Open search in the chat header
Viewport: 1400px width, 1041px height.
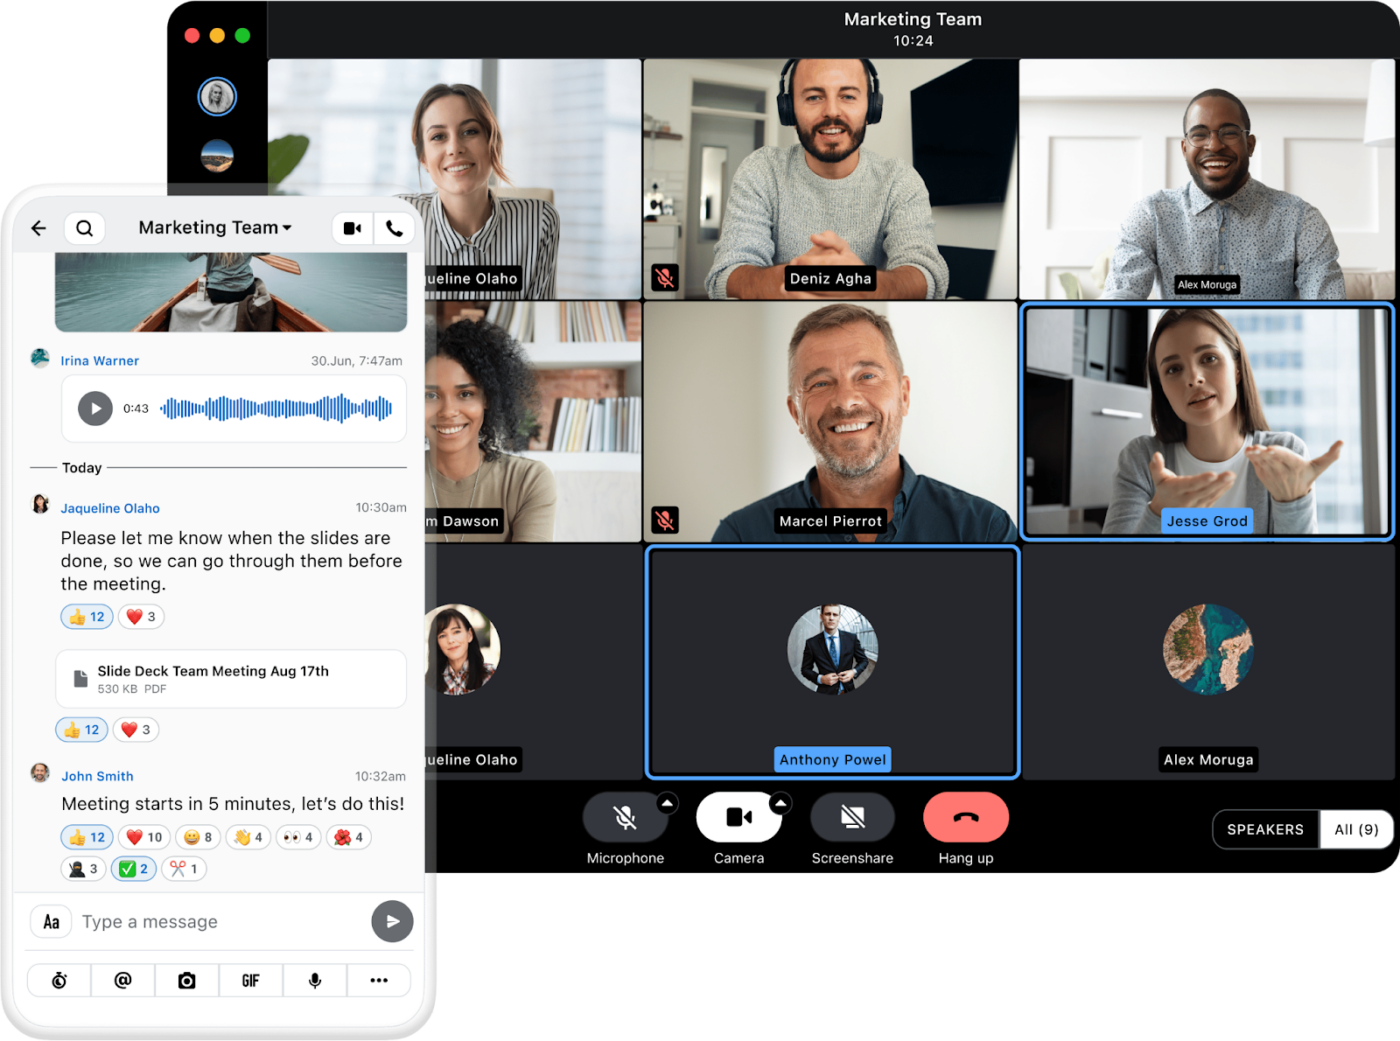point(85,228)
